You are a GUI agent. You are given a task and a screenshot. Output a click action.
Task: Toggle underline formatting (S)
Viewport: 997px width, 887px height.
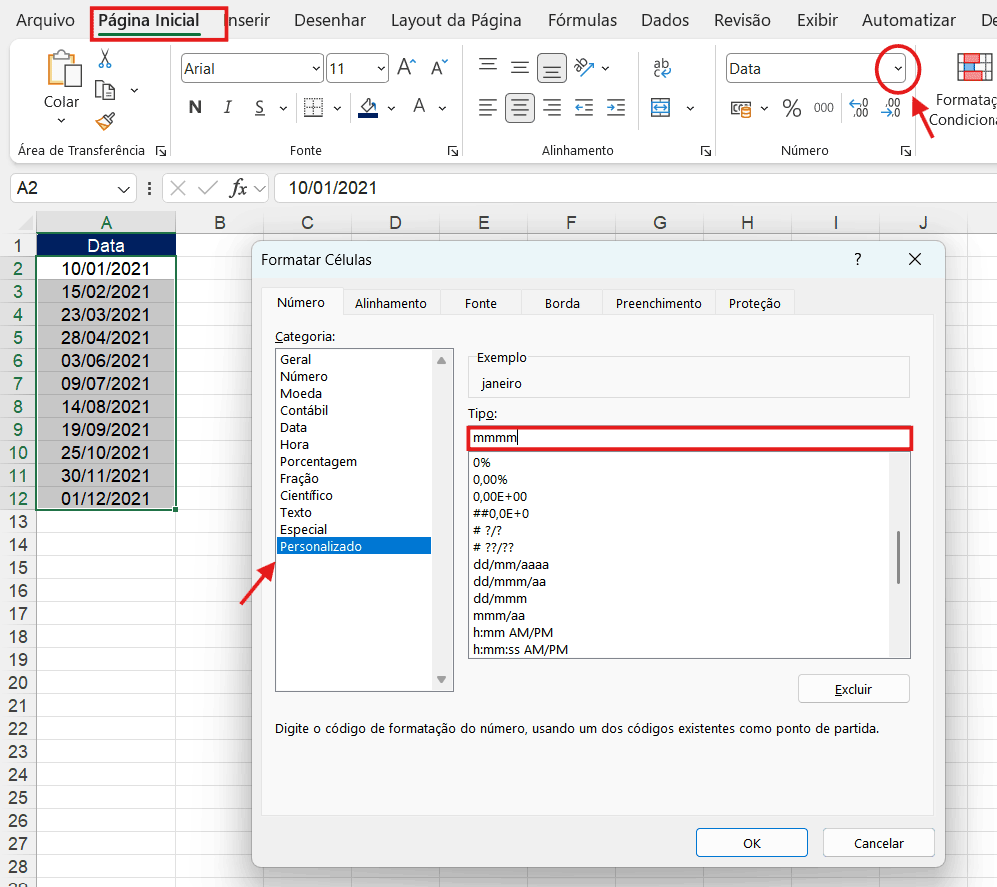tap(259, 107)
